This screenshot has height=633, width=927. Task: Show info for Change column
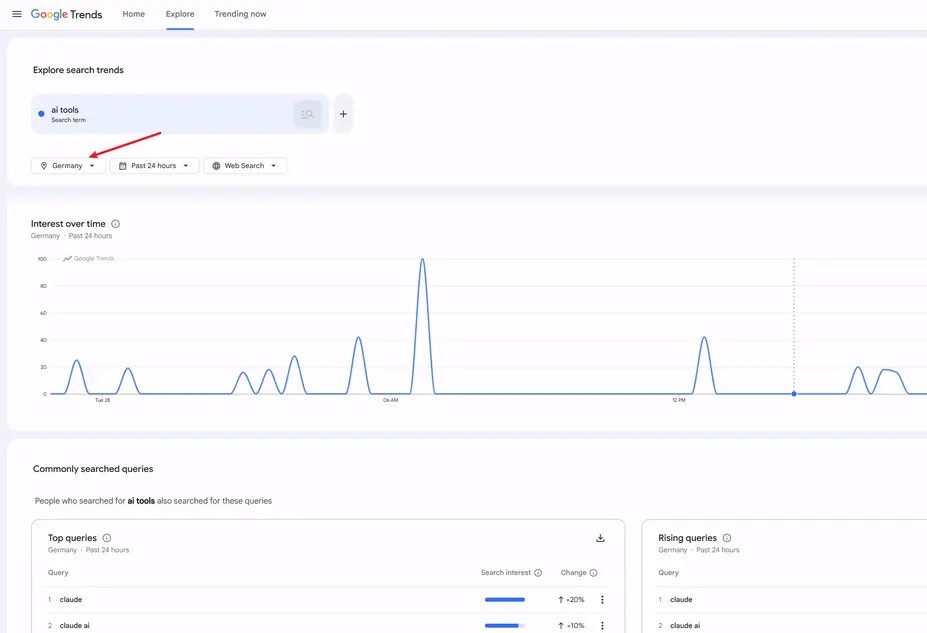click(594, 573)
